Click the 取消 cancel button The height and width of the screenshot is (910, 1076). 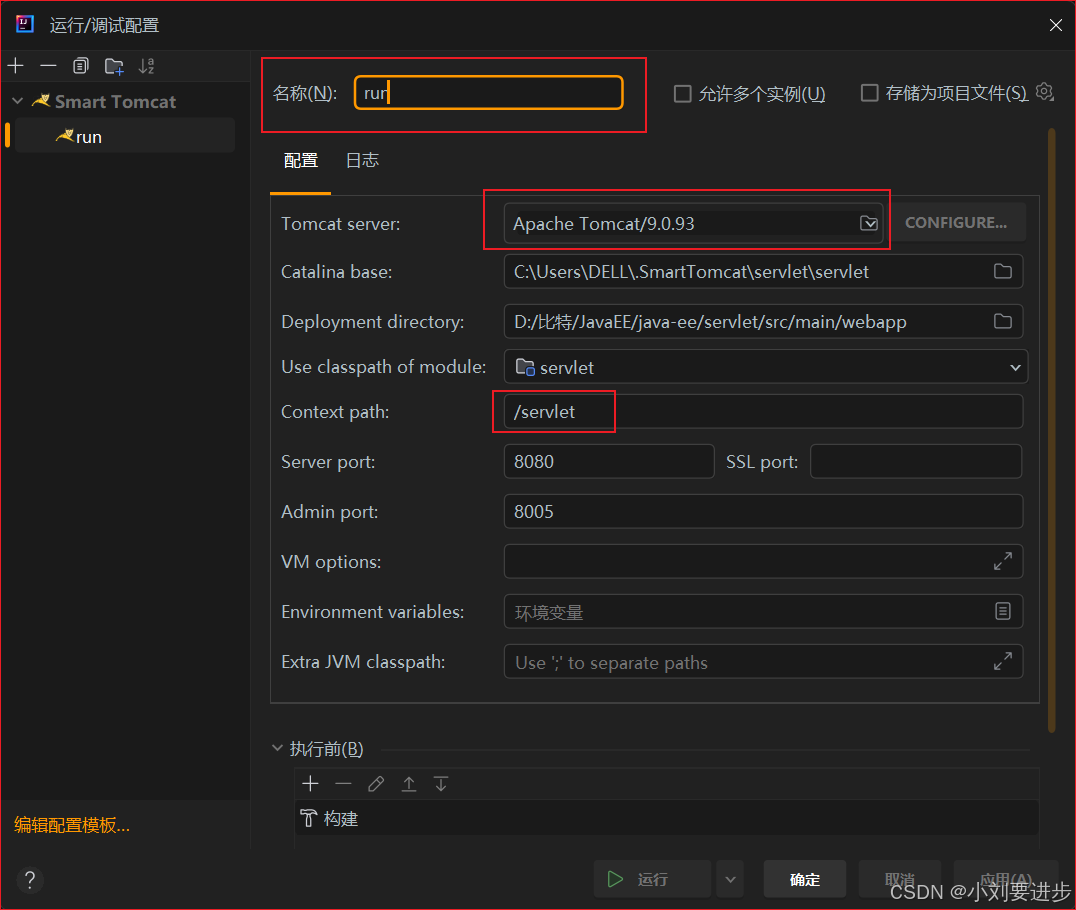[900, 879]
